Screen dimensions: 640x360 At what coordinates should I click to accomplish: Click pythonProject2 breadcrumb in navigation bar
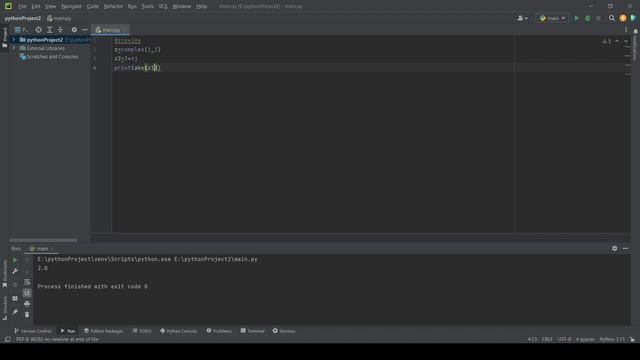(x=23, y=18)
